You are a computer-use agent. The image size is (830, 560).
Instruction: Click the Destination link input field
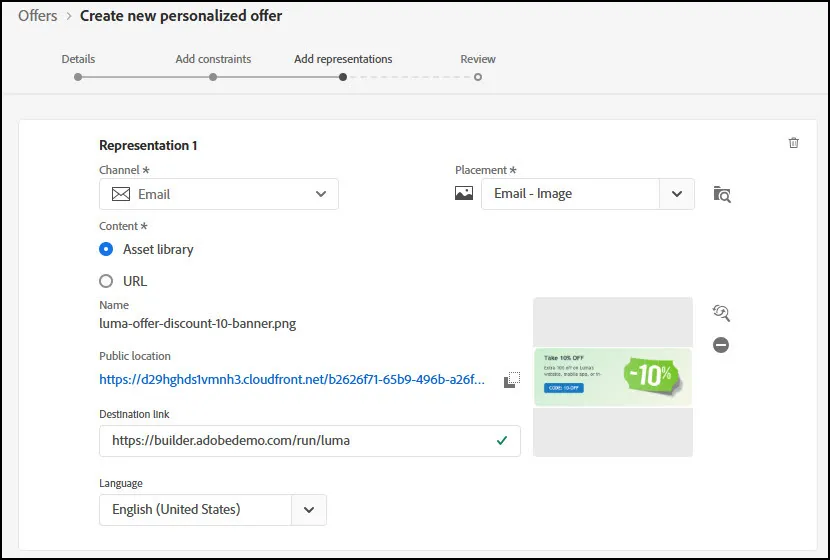pyautogui.click(x=310, y=441)
